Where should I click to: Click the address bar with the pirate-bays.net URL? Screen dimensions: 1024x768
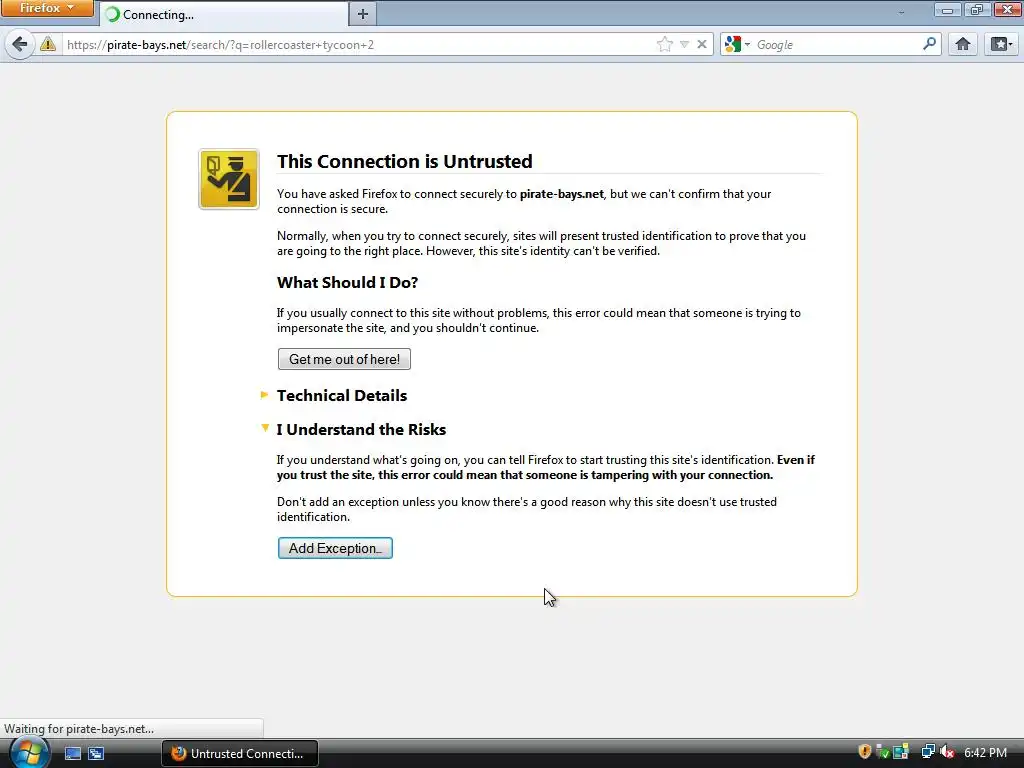[359, 44]
